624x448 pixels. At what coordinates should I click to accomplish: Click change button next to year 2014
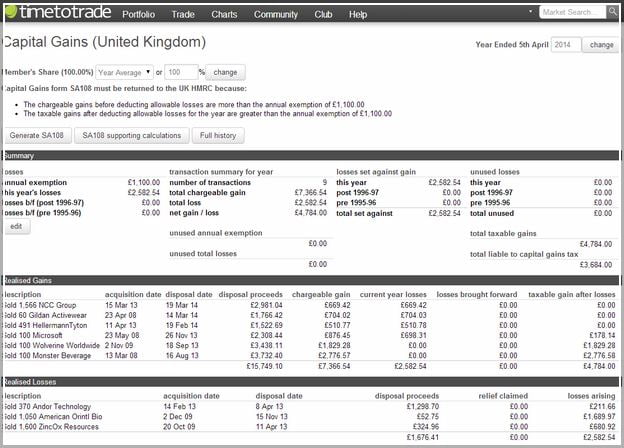[601, 45]
